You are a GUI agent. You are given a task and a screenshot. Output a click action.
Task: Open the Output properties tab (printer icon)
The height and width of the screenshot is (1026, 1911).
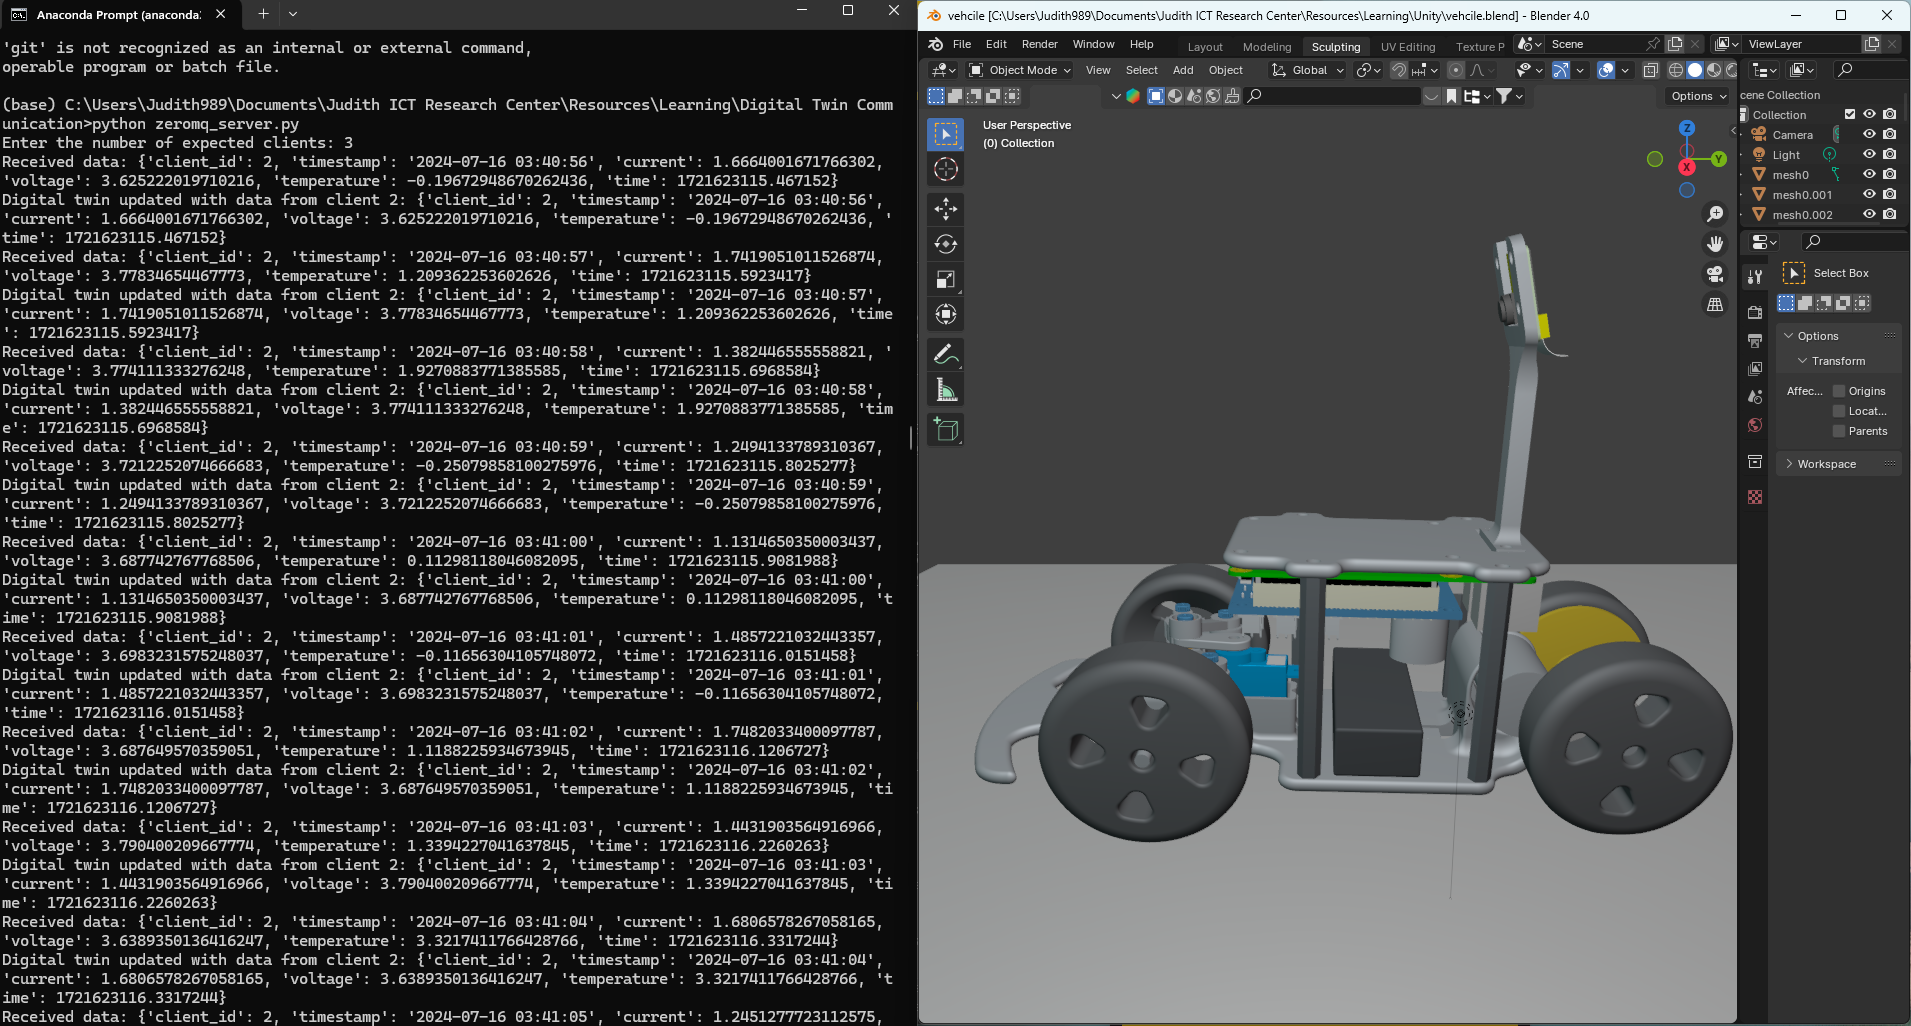[x=1755, y=340]
